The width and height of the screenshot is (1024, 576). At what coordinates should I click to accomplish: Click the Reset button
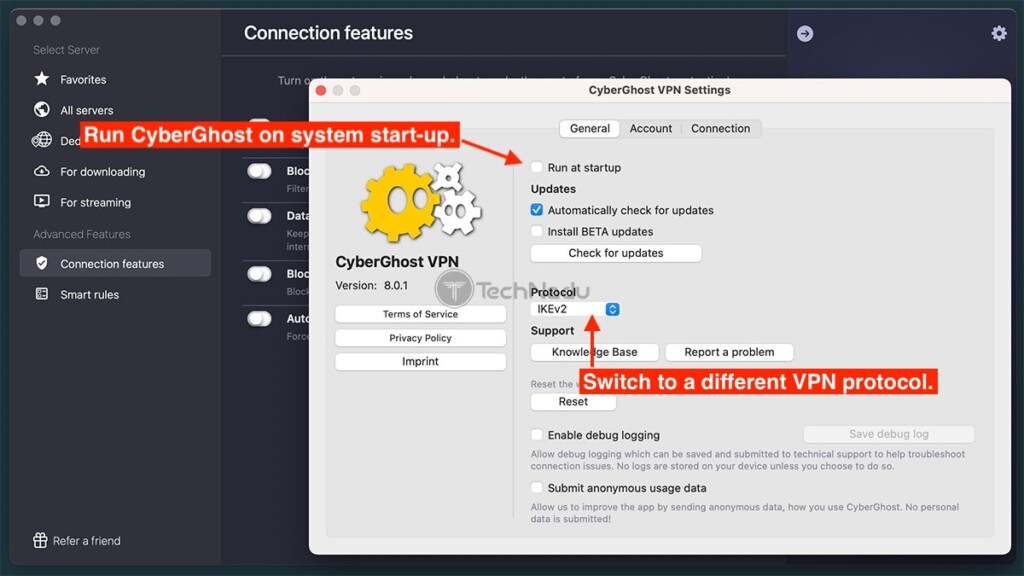click(573, 402)
